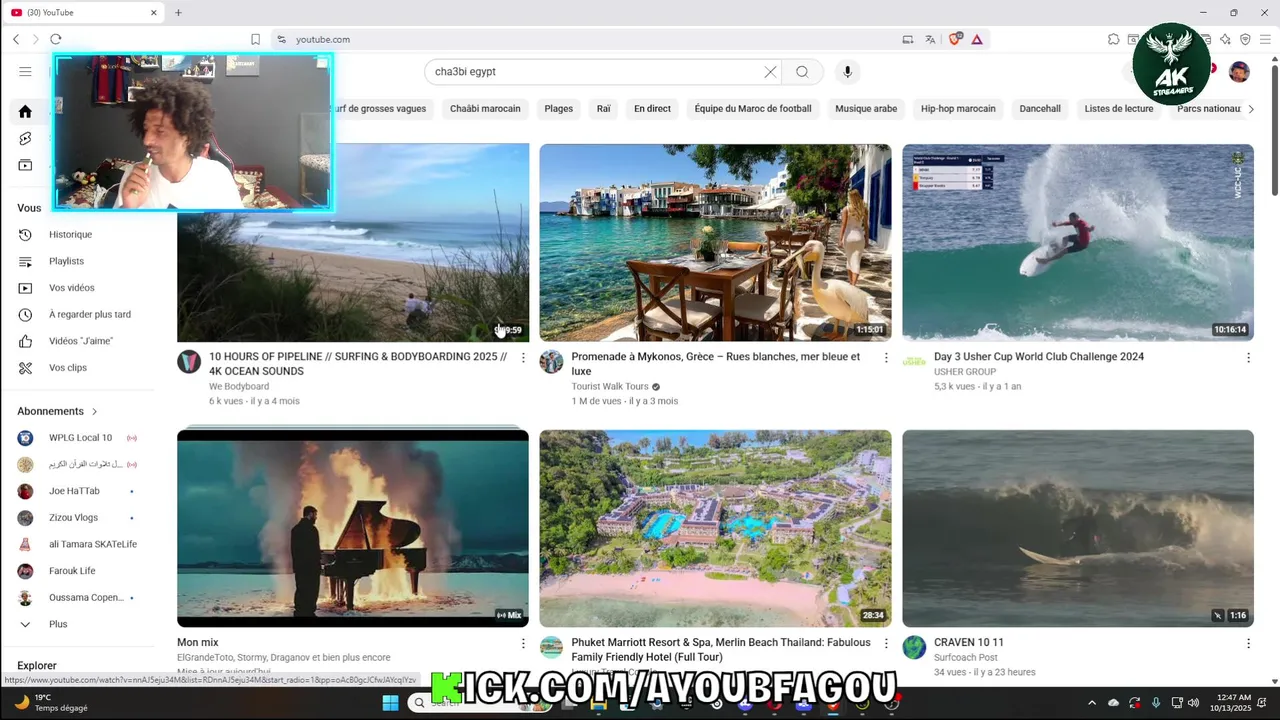Go to YouTube Home in the sidebar
The height and width of the screenshot is (720, 1280).
pos(25,112)
